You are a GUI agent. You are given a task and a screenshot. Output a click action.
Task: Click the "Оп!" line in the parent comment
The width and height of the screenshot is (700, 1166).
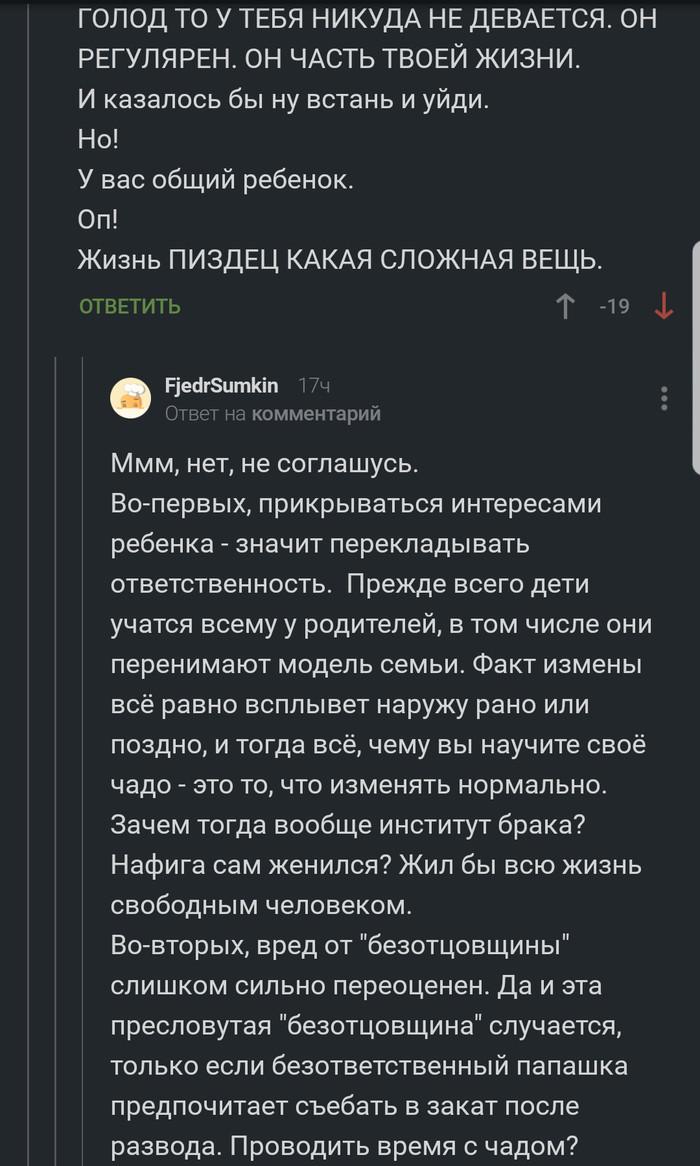click(x=98, y=220)
